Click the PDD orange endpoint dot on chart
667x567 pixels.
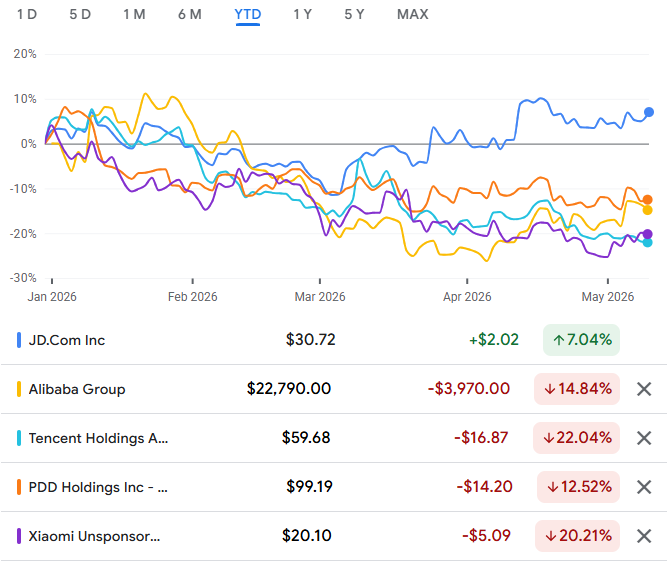coord(647,199)
